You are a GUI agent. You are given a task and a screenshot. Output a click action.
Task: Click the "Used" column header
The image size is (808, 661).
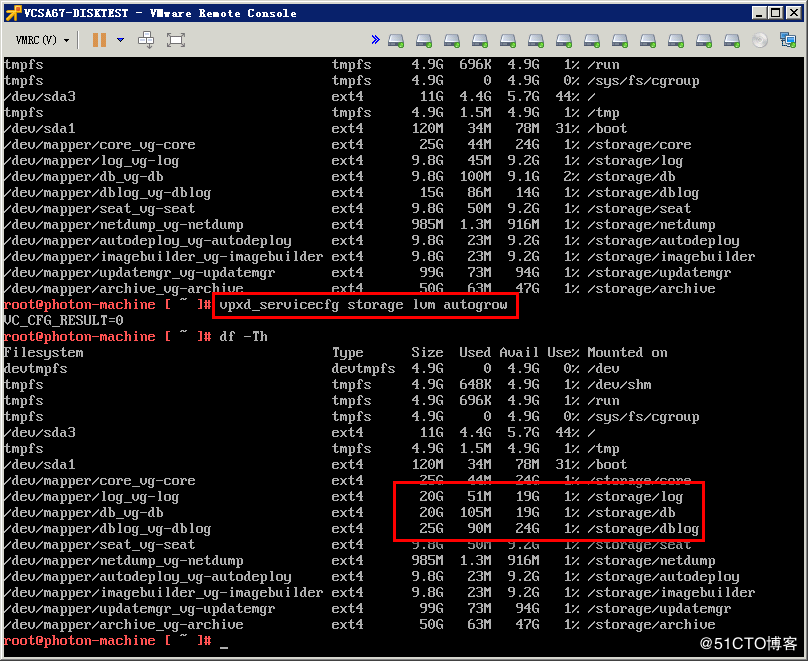475,352
